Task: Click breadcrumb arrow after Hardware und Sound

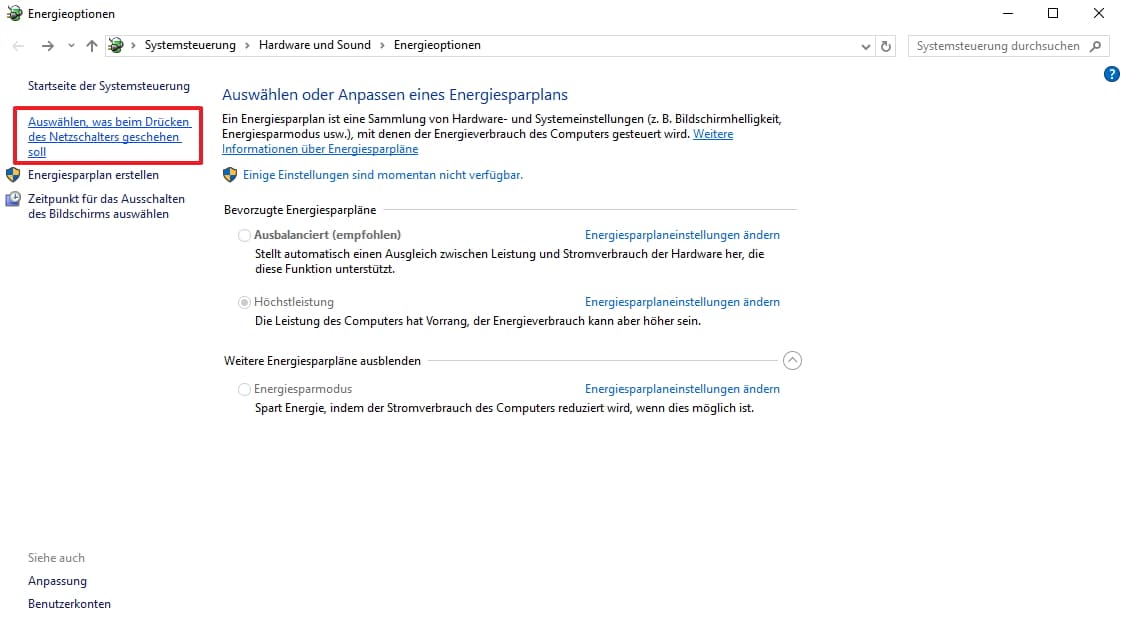Action: coord(382,45)
